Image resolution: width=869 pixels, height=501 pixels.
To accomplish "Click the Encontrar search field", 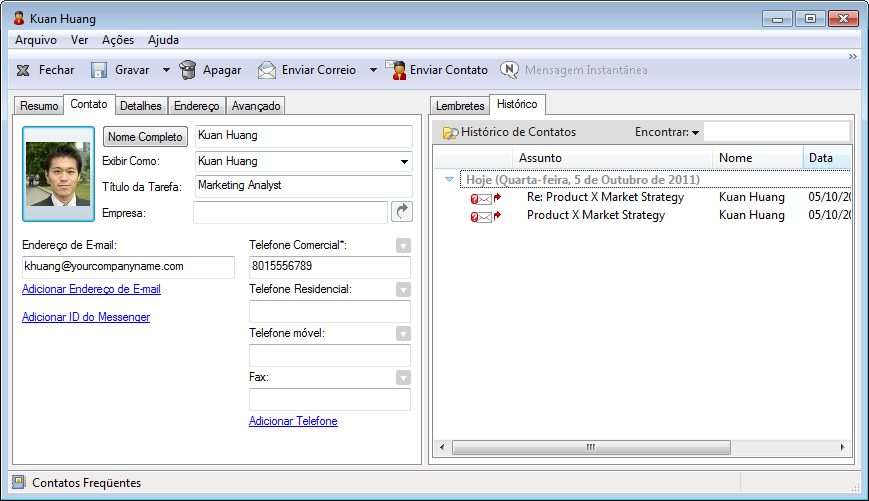I will [x=776, y=132].
